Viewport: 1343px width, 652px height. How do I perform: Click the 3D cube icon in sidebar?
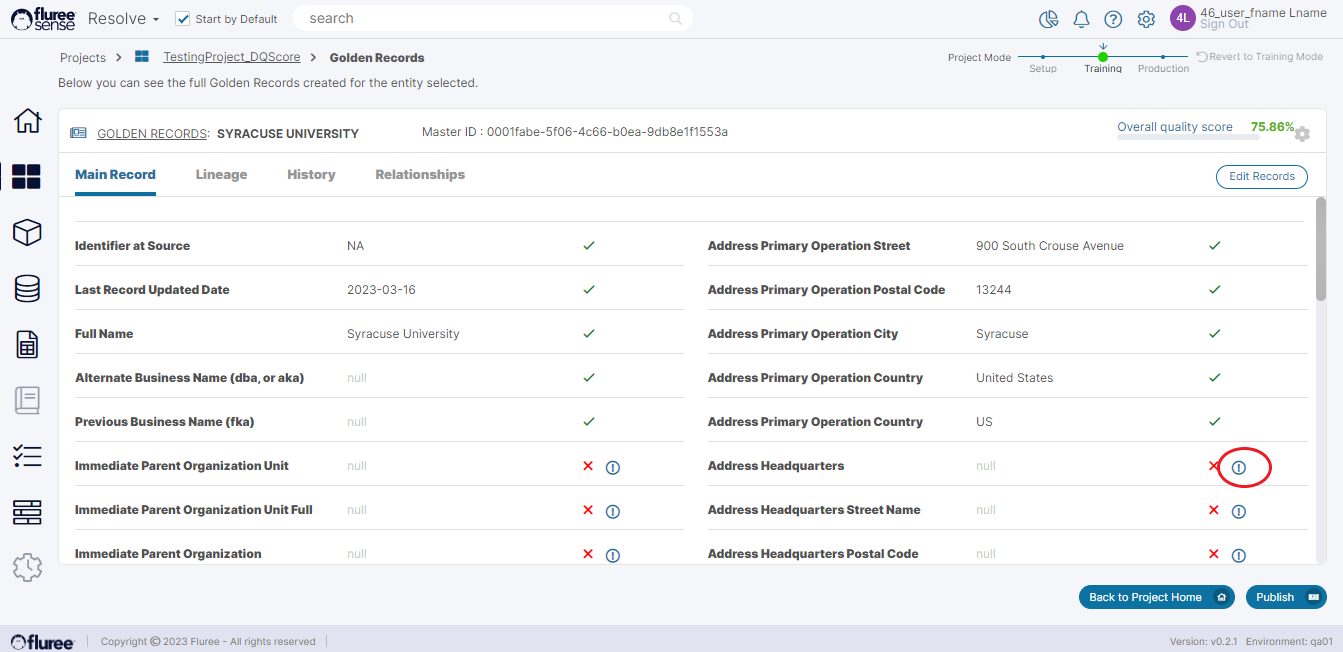click(27, 233)
